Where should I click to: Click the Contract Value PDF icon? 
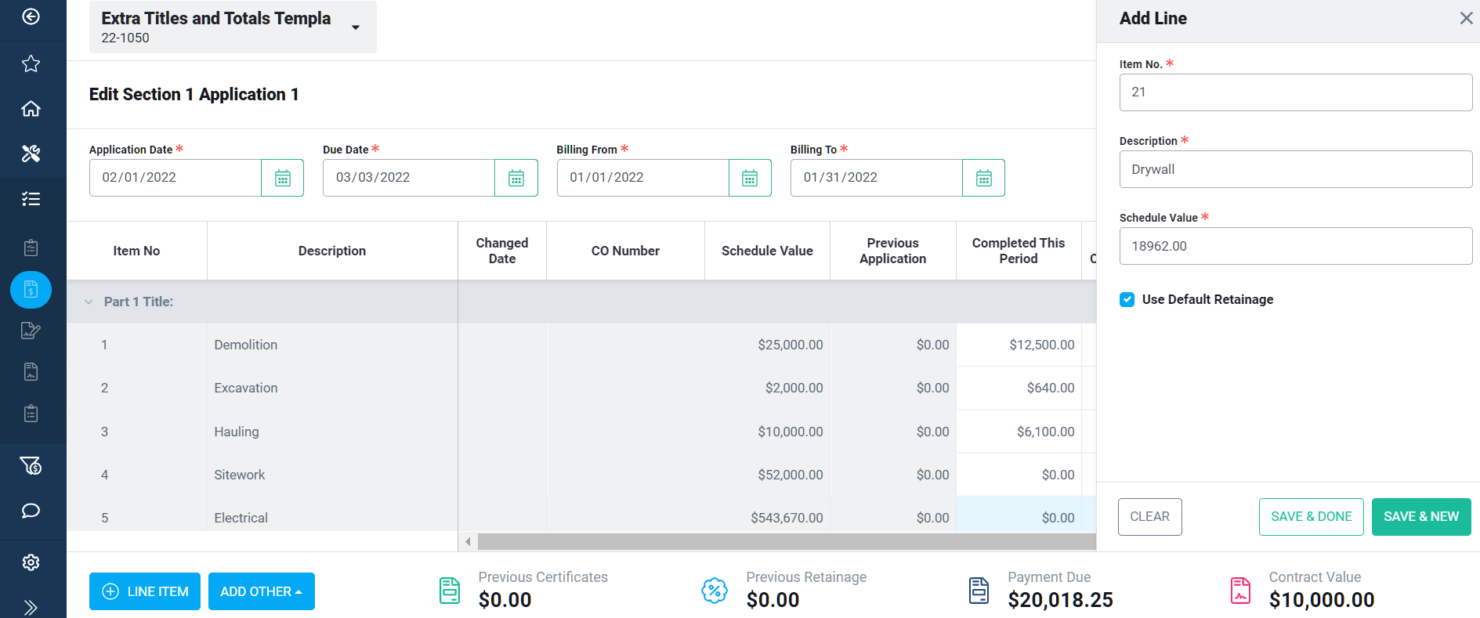(1240, 590)
